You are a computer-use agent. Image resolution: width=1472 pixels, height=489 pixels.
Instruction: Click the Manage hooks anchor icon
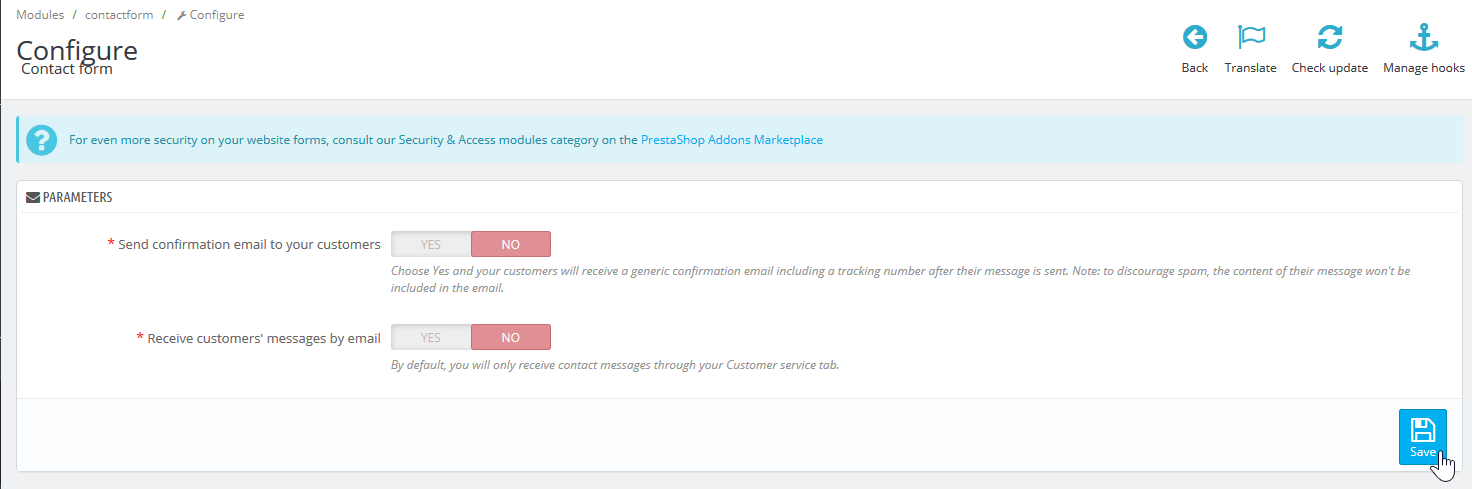click(1423, 38)
